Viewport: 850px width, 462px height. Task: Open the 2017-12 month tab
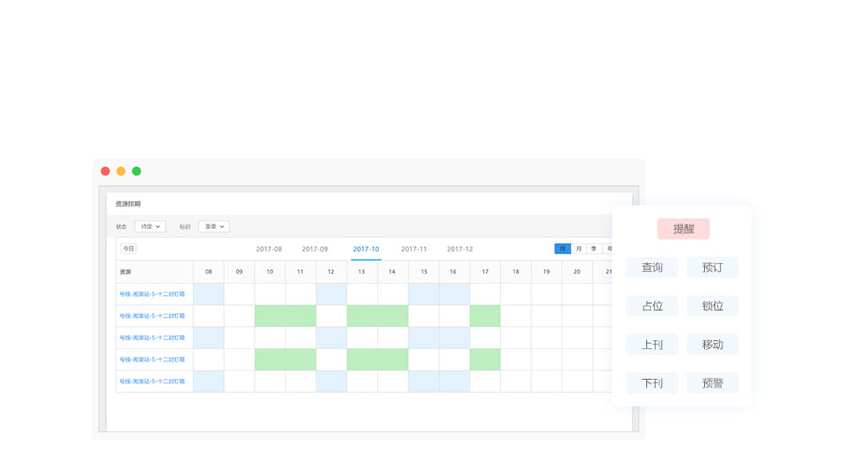pyautogui.click(x=460, y=249)
